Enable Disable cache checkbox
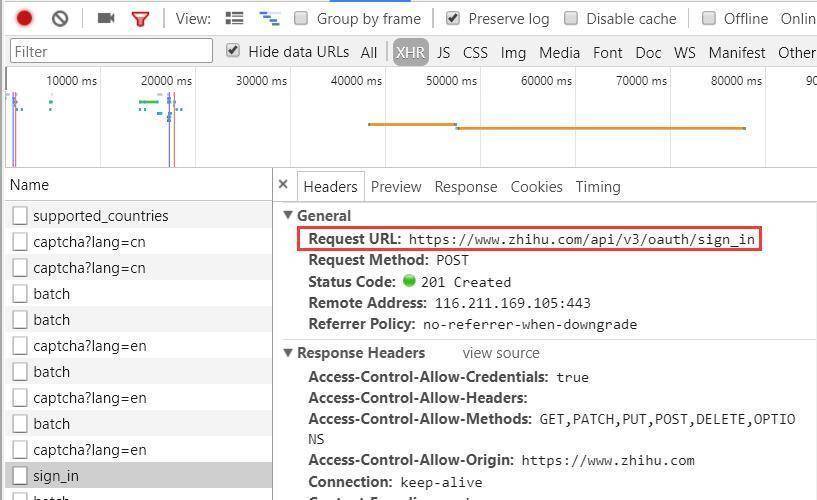Screen dimensions: 817x500 coord(571,19)
